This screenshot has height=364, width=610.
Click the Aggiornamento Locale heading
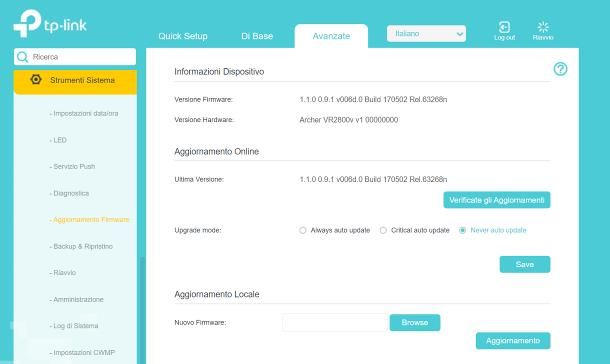(217, 294)
